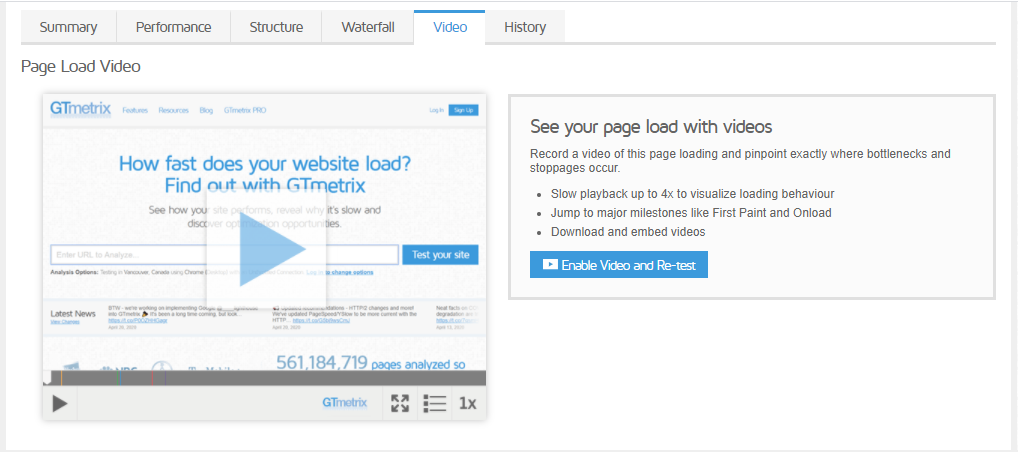Toggle fullscreen mode for the video

[x=400, y=403]
